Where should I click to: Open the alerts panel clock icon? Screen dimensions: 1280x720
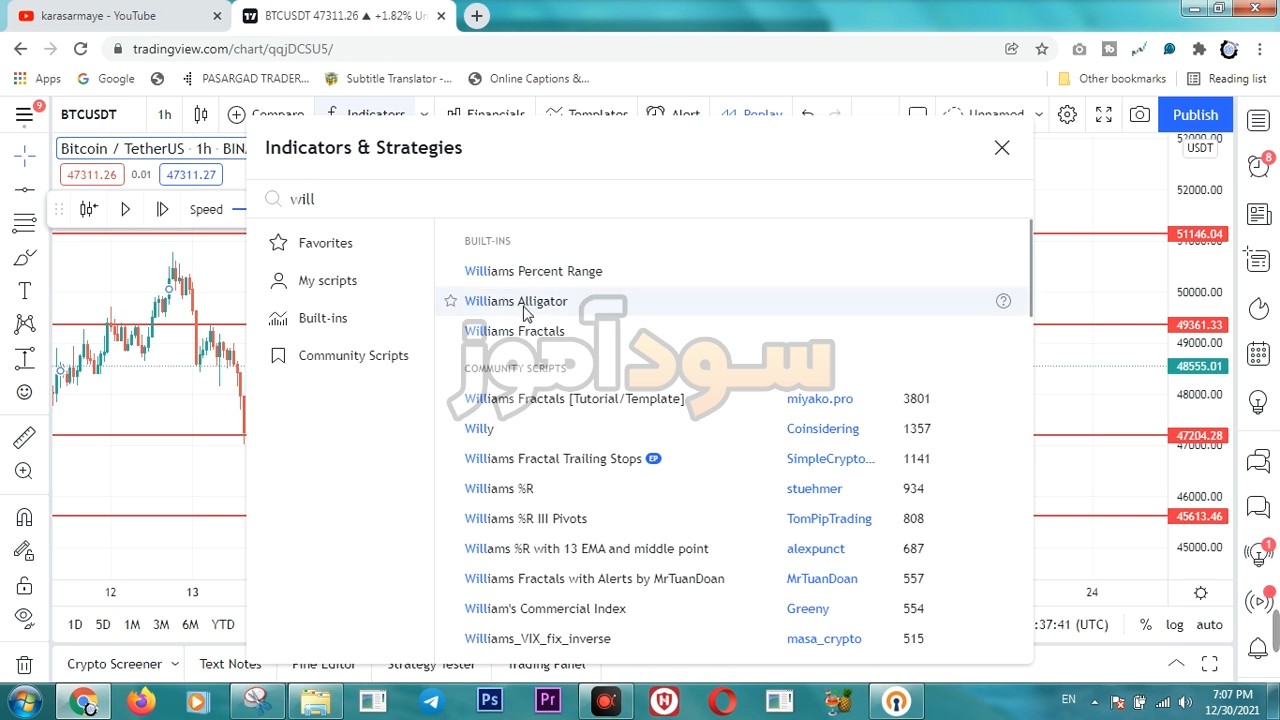click(x=1258, y=165)
